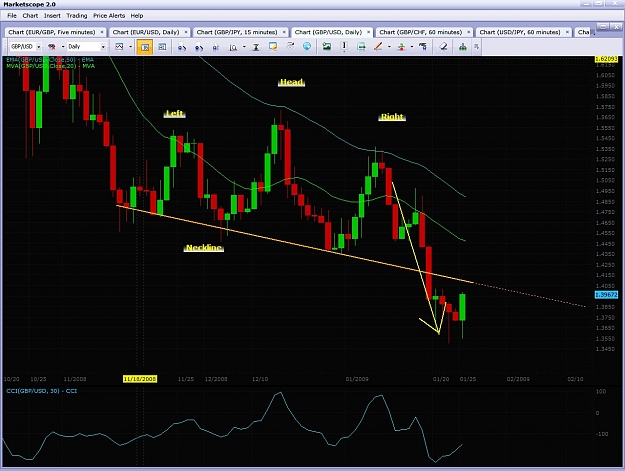Screen dimensions: 625x471
Task: Click the 1.39672 current price tag
Action: (606, 295)
